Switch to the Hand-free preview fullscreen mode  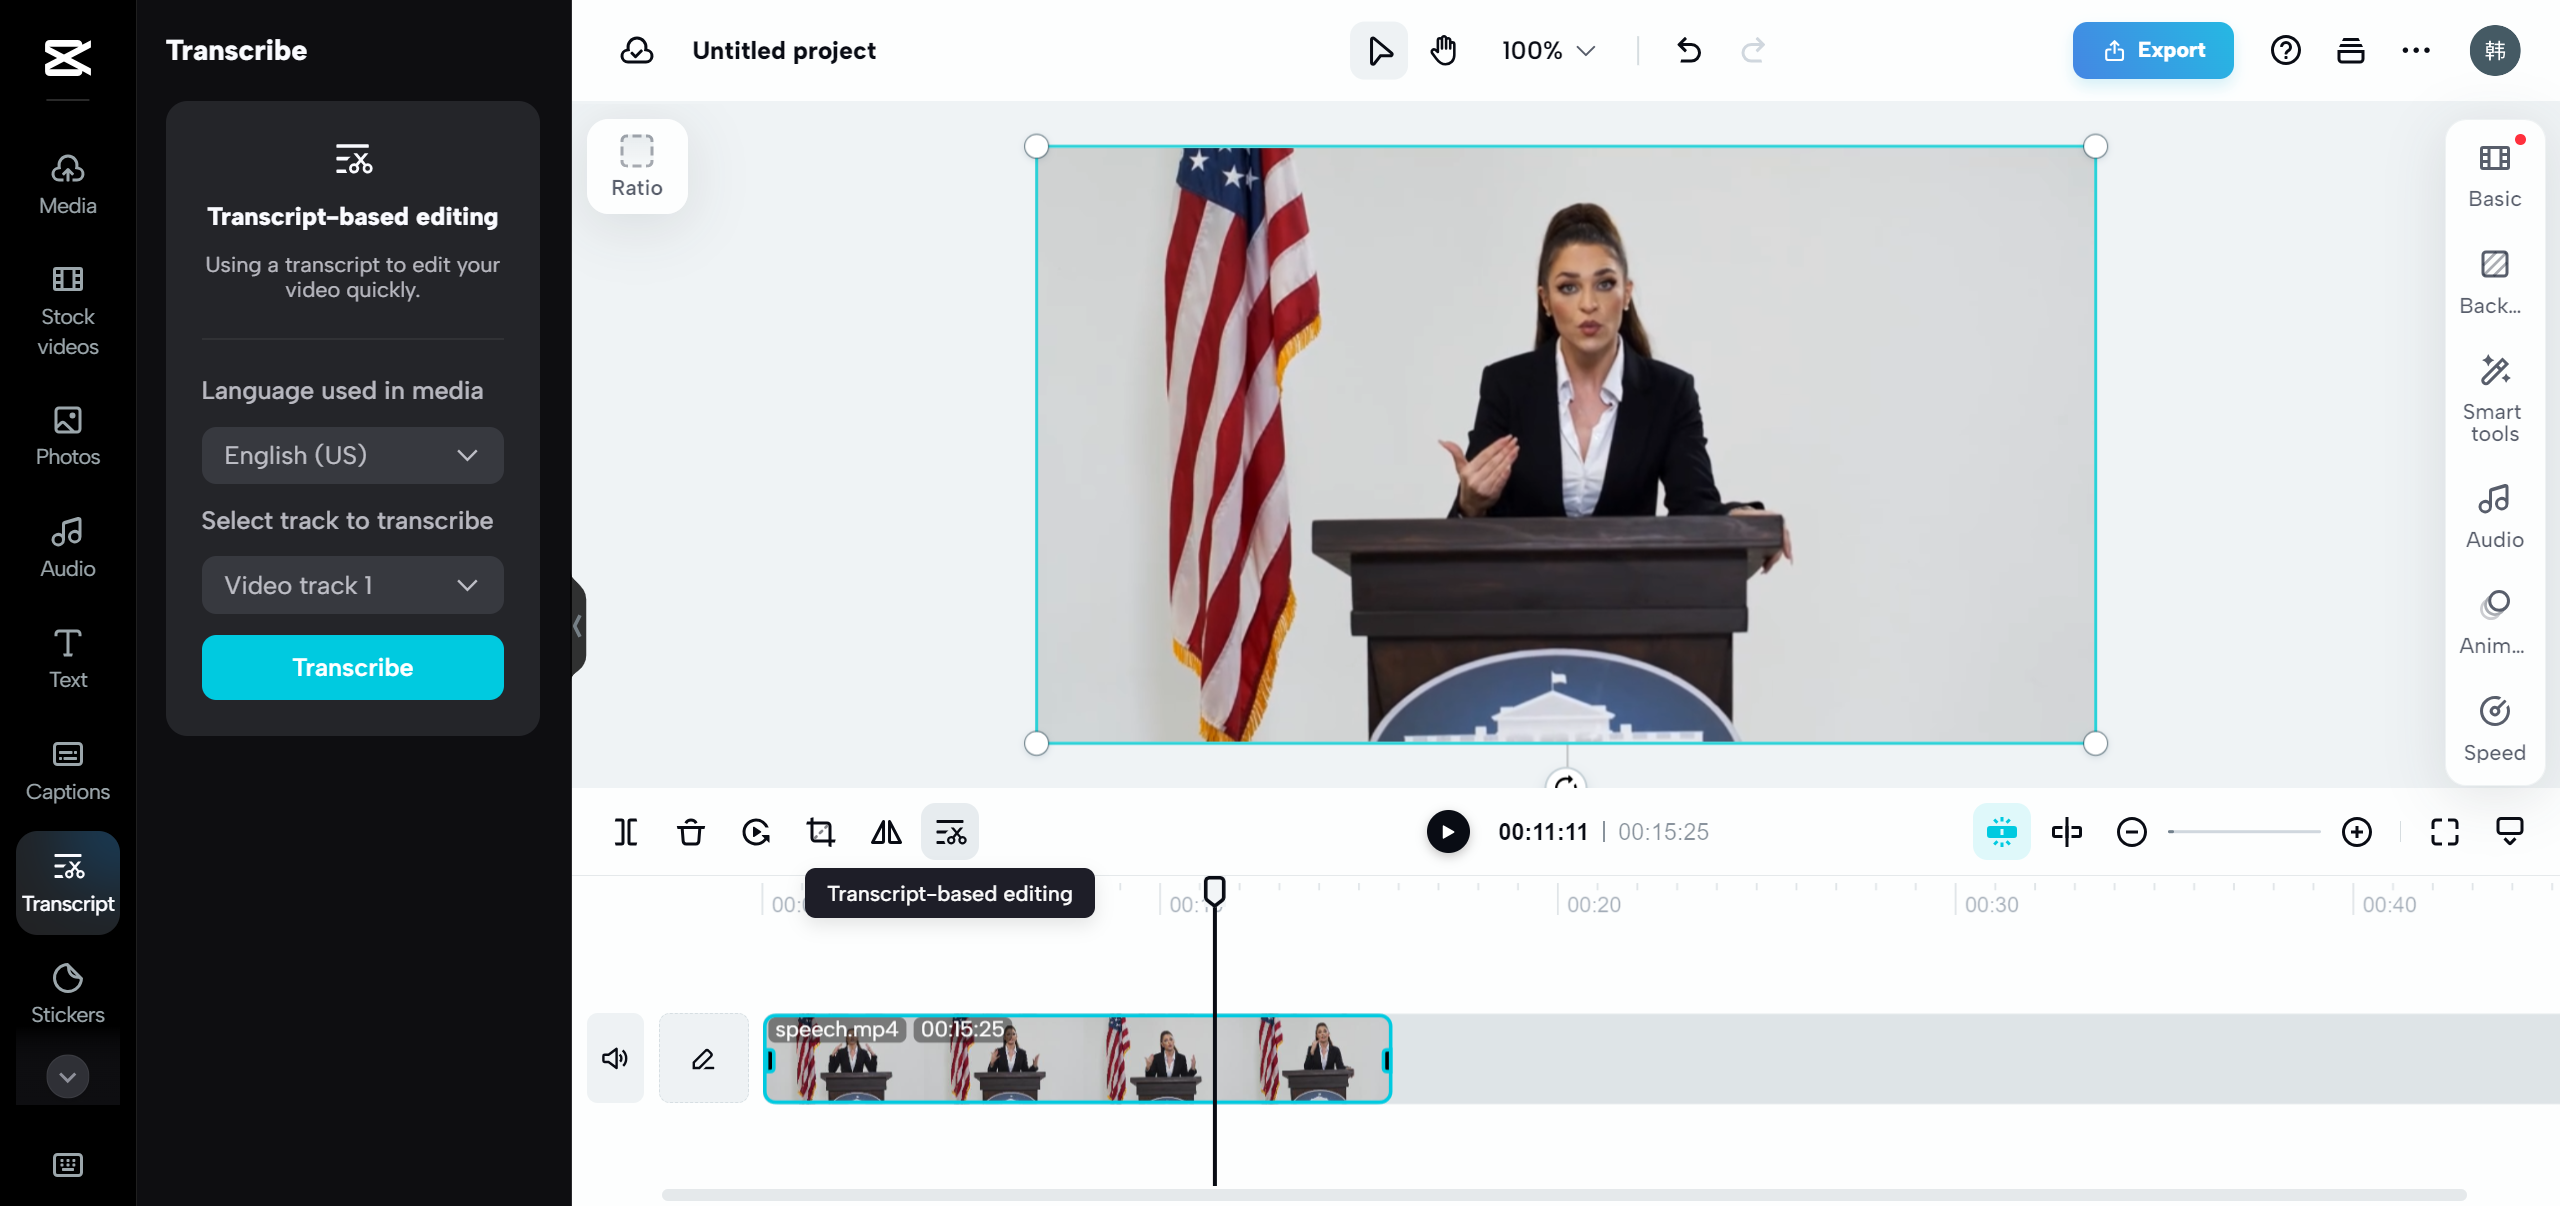coord(2443,831)
